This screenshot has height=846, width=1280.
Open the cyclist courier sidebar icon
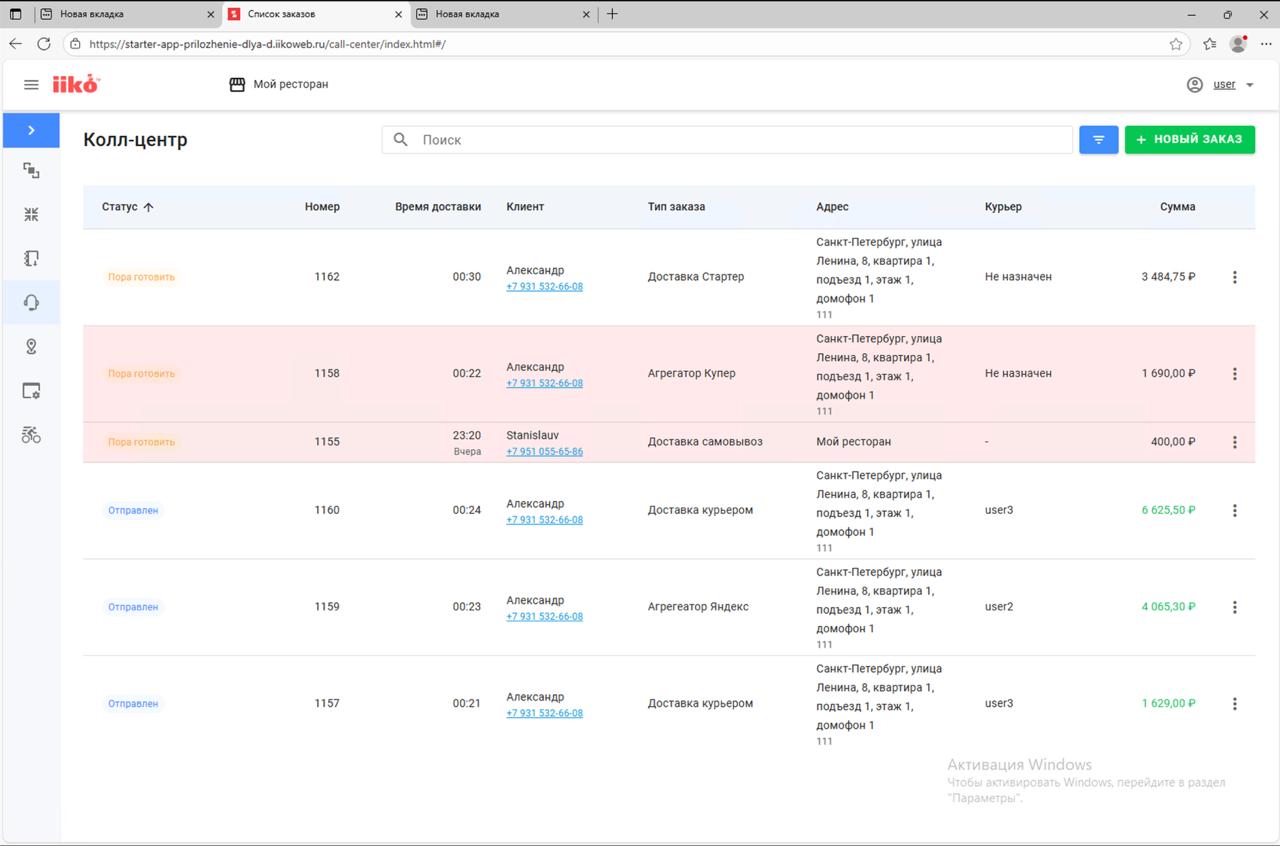coord(31,434)
